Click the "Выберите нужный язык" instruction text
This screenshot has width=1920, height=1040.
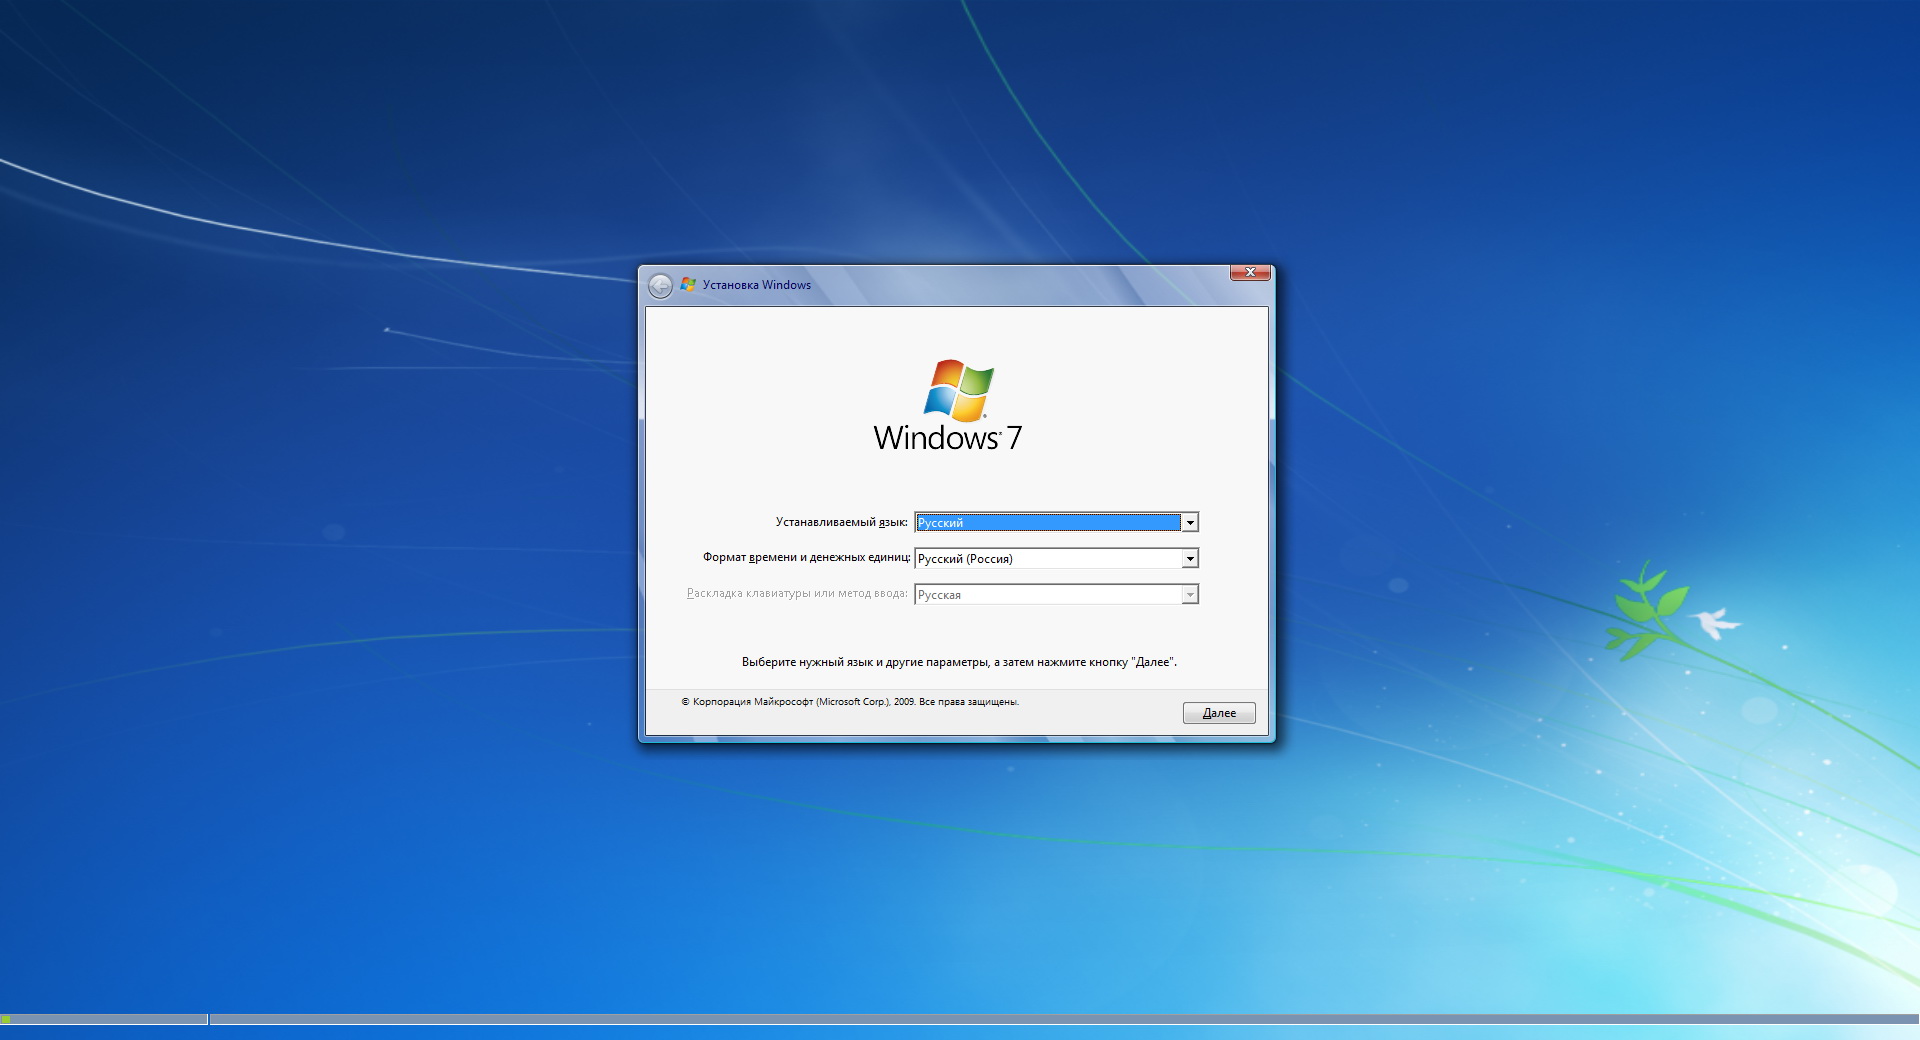[x=958, y=662]
